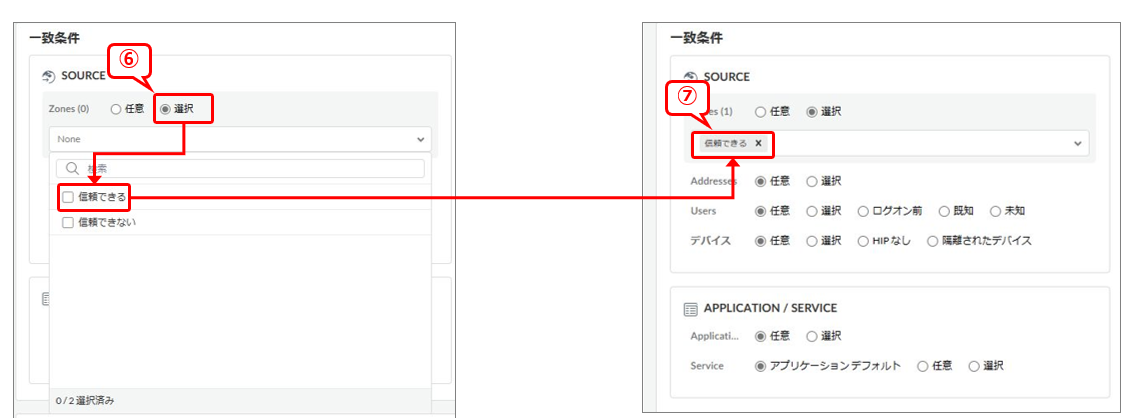Click the SOURCE icon above Zones (0)
This screenshot has height=418, width=1138.
(49, 76)
